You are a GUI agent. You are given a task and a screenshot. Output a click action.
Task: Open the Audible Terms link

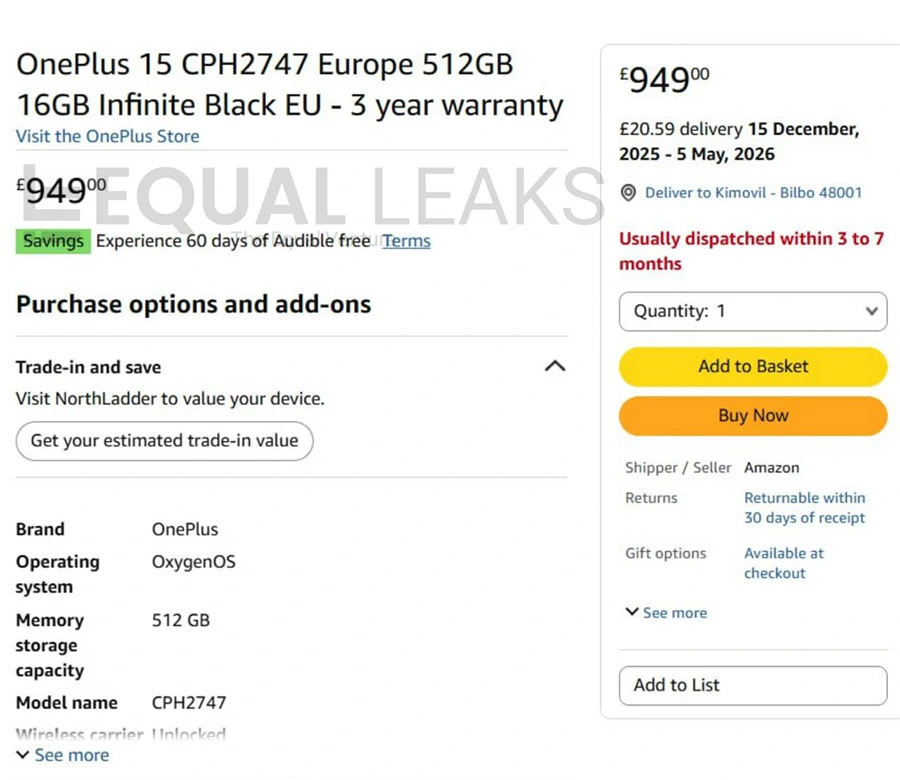pos(405,240)
